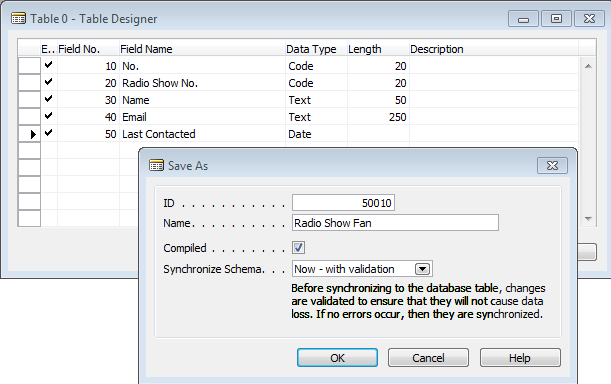Click the Code data type of field No.

coord(316,66)
